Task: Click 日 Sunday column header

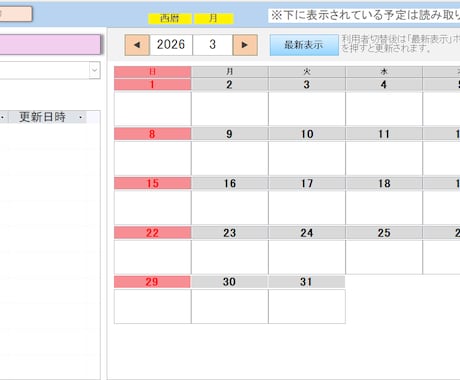Action: click(152, 72)
